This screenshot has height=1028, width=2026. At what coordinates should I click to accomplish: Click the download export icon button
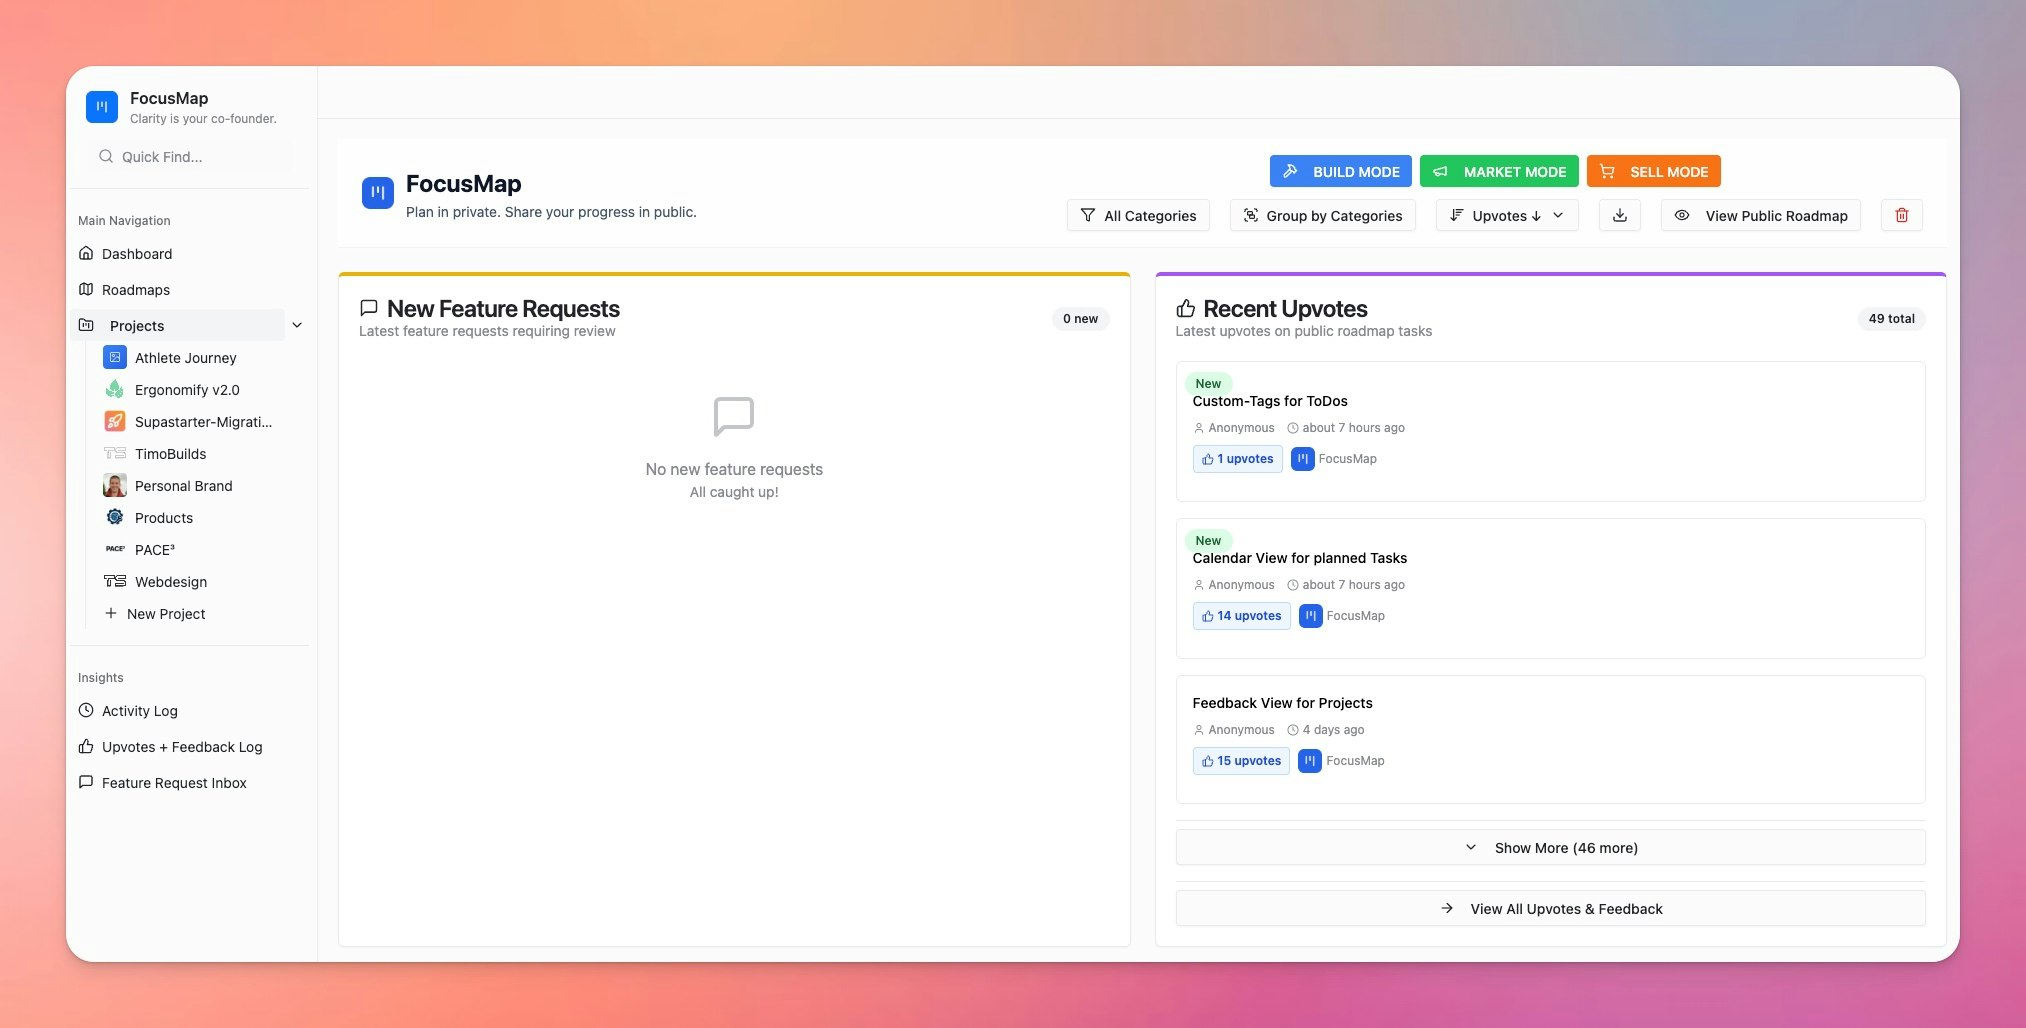(1619, 215)
